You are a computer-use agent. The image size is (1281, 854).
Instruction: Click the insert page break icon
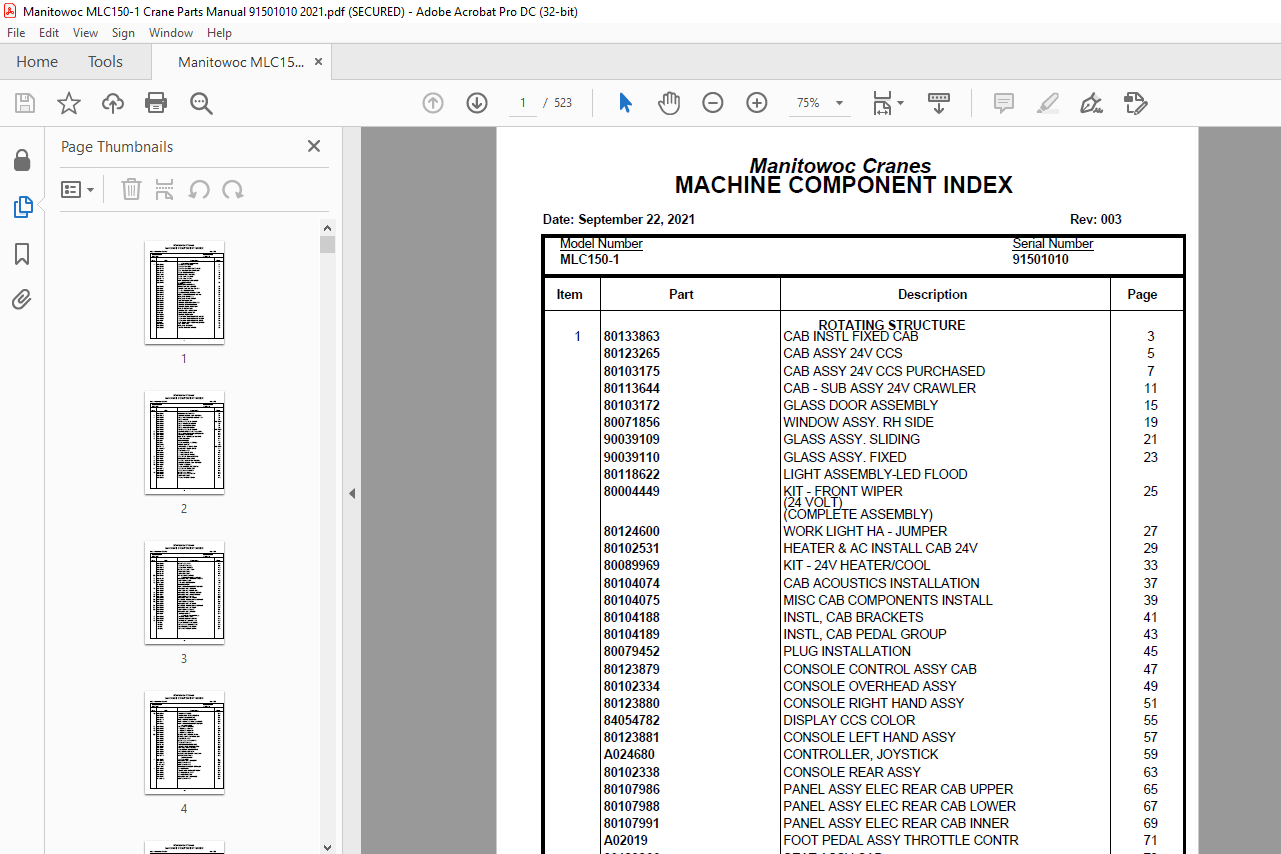(165, 189)
